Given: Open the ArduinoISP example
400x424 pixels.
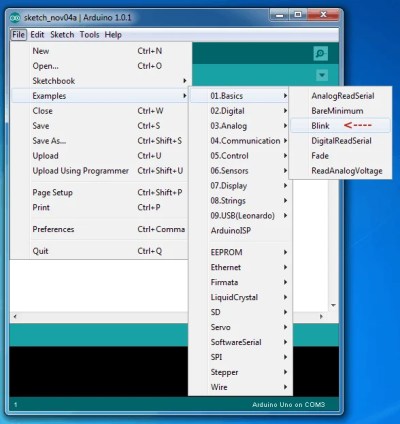Looking at the screenshot, I should click(241, 231).
